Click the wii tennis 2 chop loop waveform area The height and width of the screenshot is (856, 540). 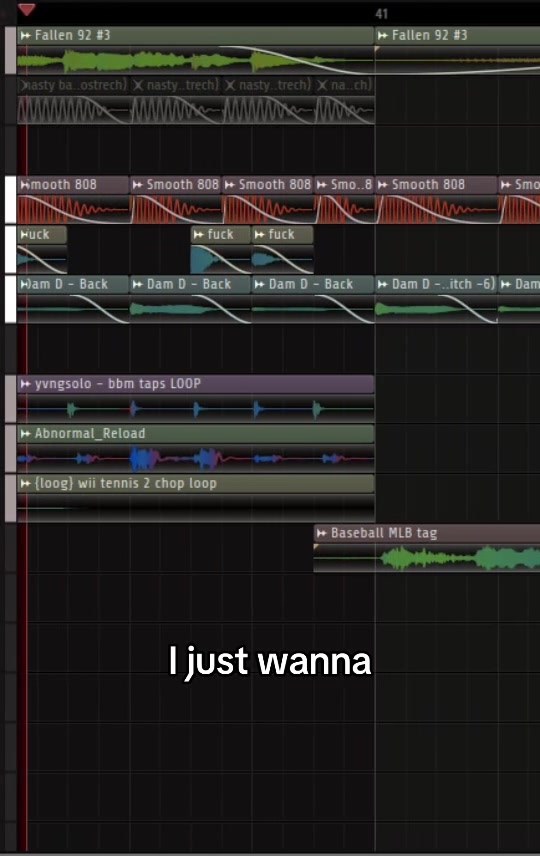pyautogui.click(x=195, y=508)
